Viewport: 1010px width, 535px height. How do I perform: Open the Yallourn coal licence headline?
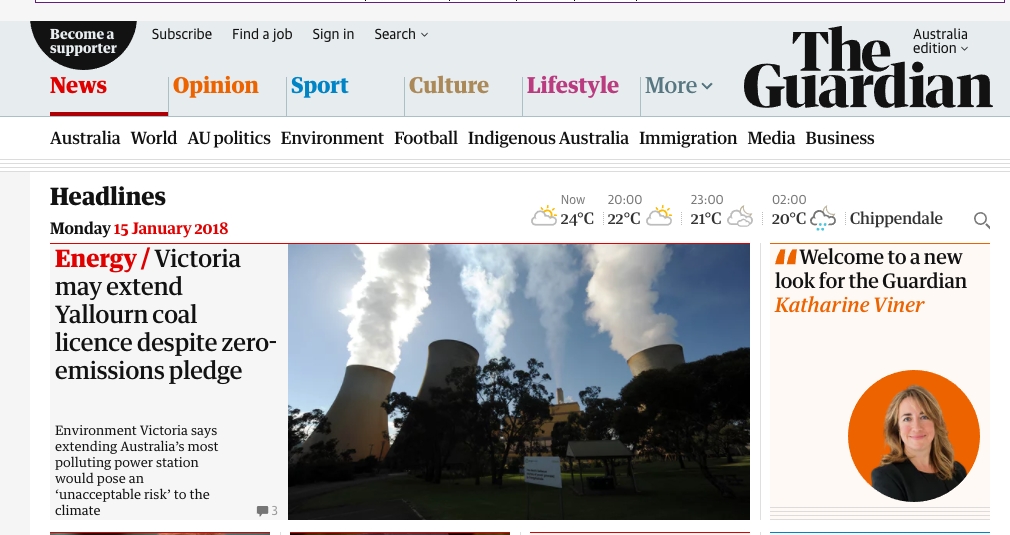point(165,315)
